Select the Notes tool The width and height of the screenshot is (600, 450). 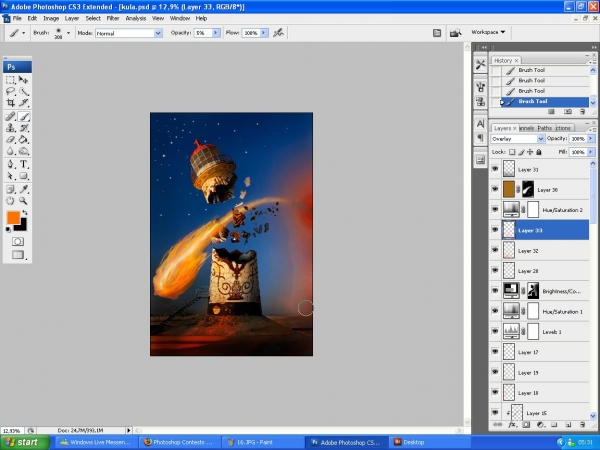pyautogui.click(x=10, y=189)
